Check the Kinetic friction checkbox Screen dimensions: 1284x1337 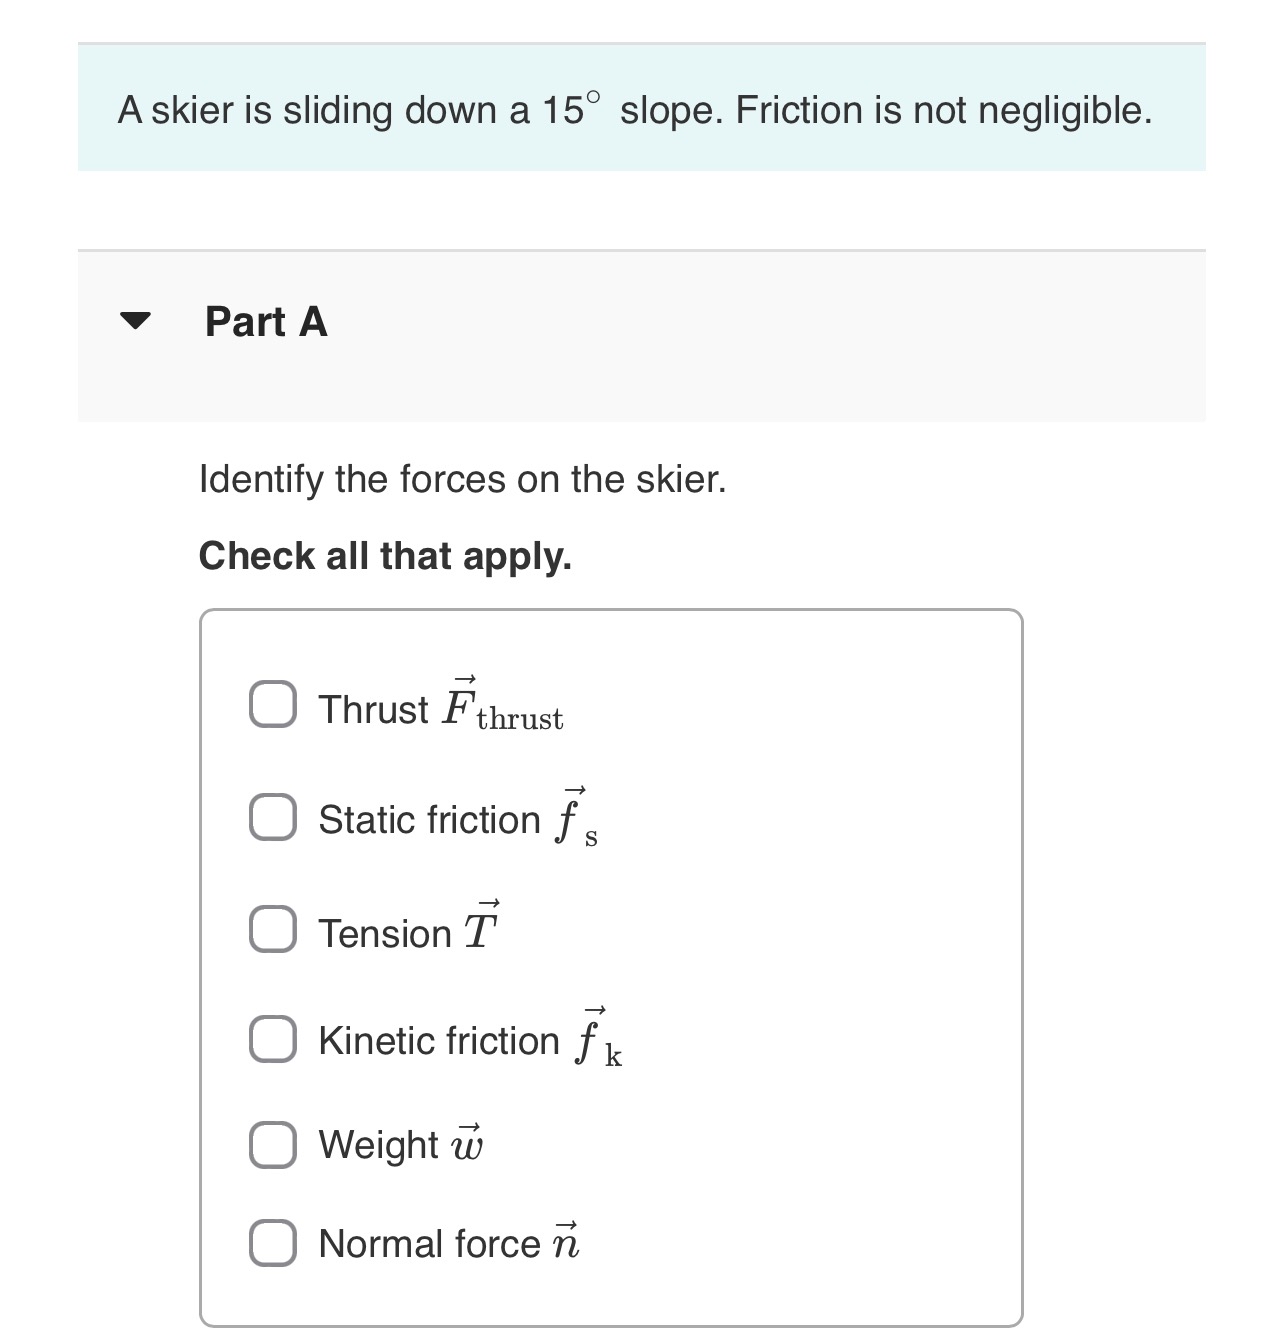pyautogui.click(x=272, y=1039)
